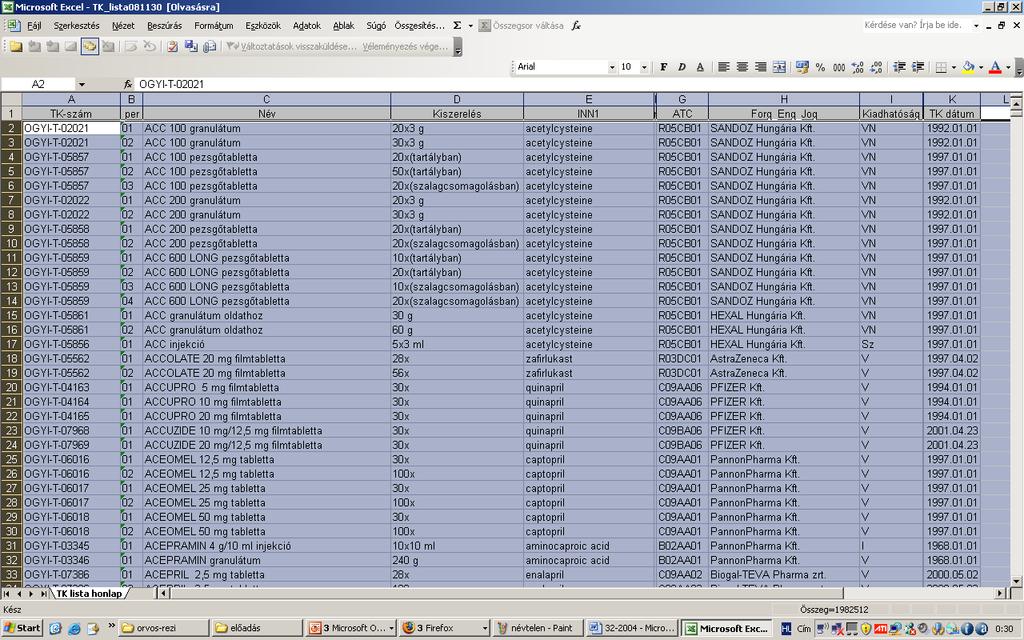The width and height of the screenshot is (1024, 640).
Task: Click the send as attachment icon
Action: [x=210, y=46]
